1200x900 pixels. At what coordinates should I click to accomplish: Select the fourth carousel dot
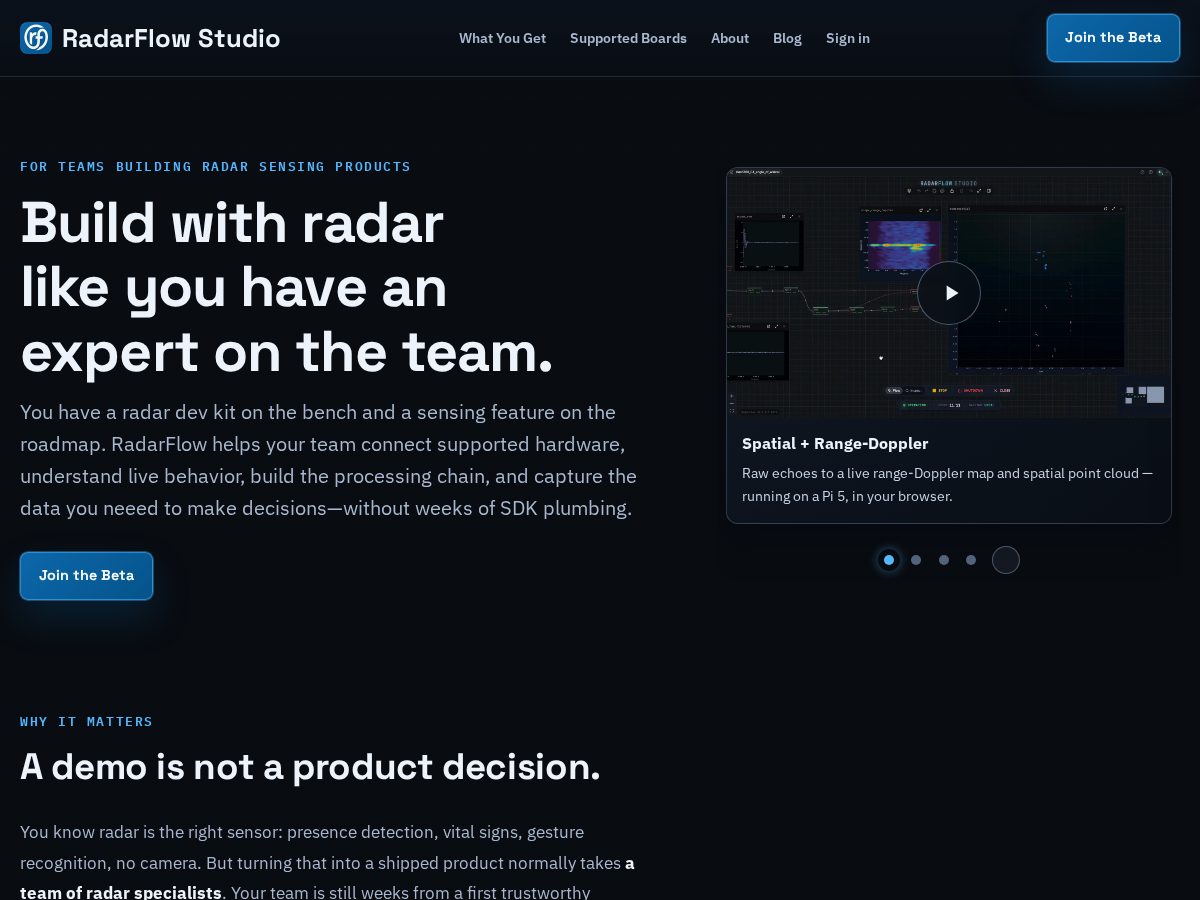tap(971, 560)
